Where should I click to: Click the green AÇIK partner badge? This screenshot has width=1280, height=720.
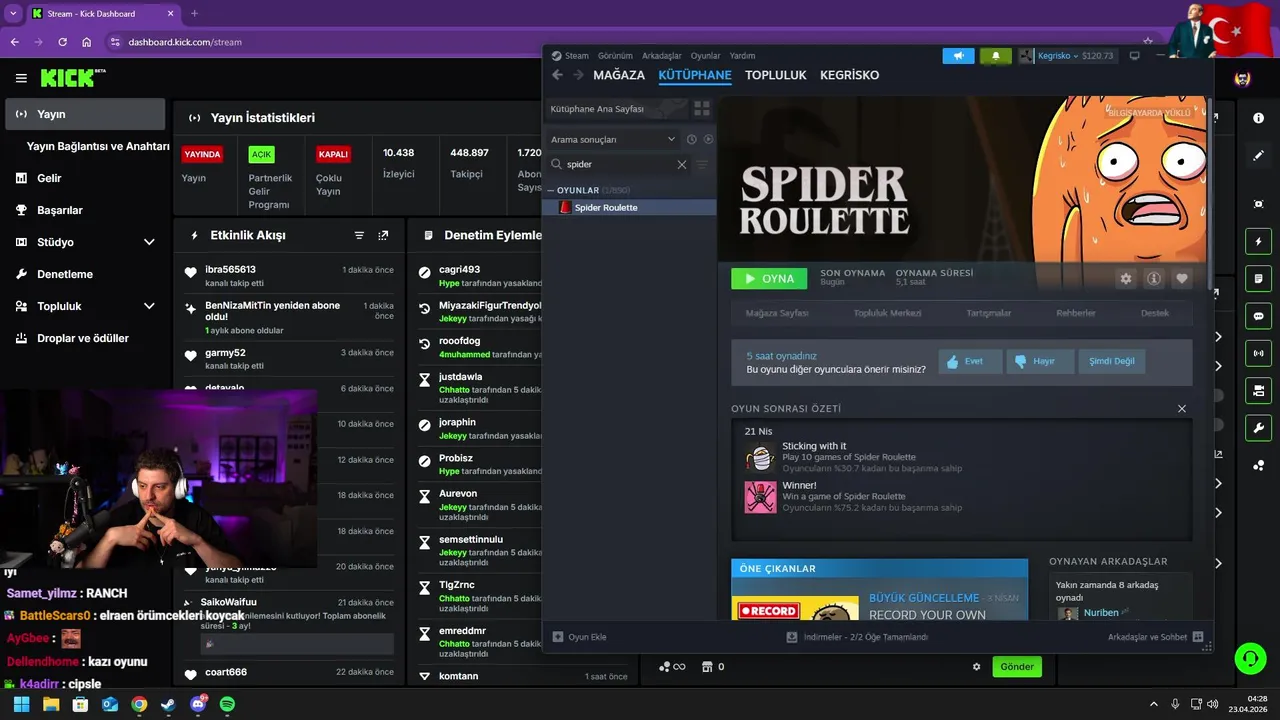click(261, 154)
